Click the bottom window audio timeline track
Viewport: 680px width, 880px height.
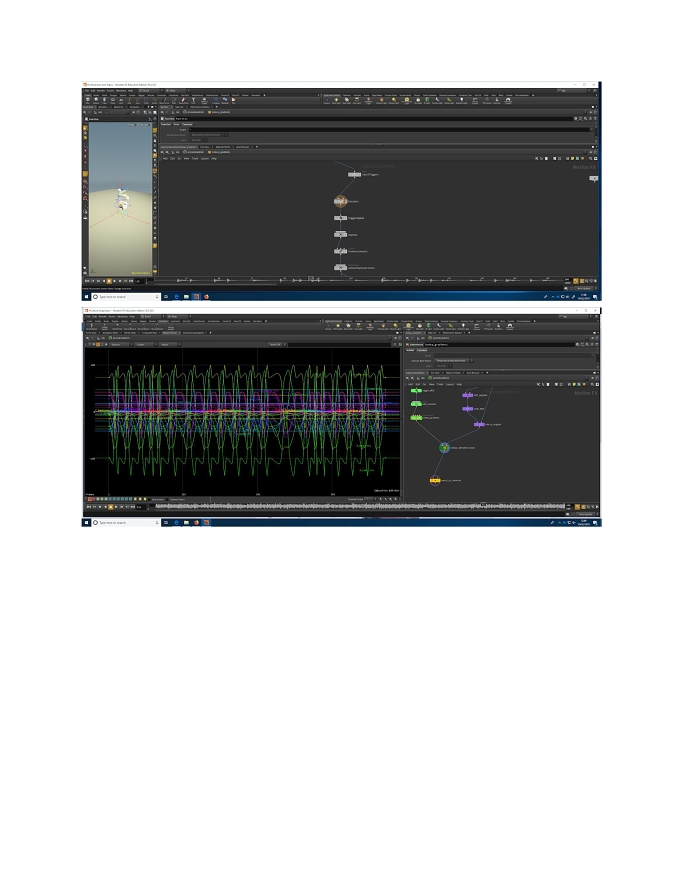click(x=359, y=506)
